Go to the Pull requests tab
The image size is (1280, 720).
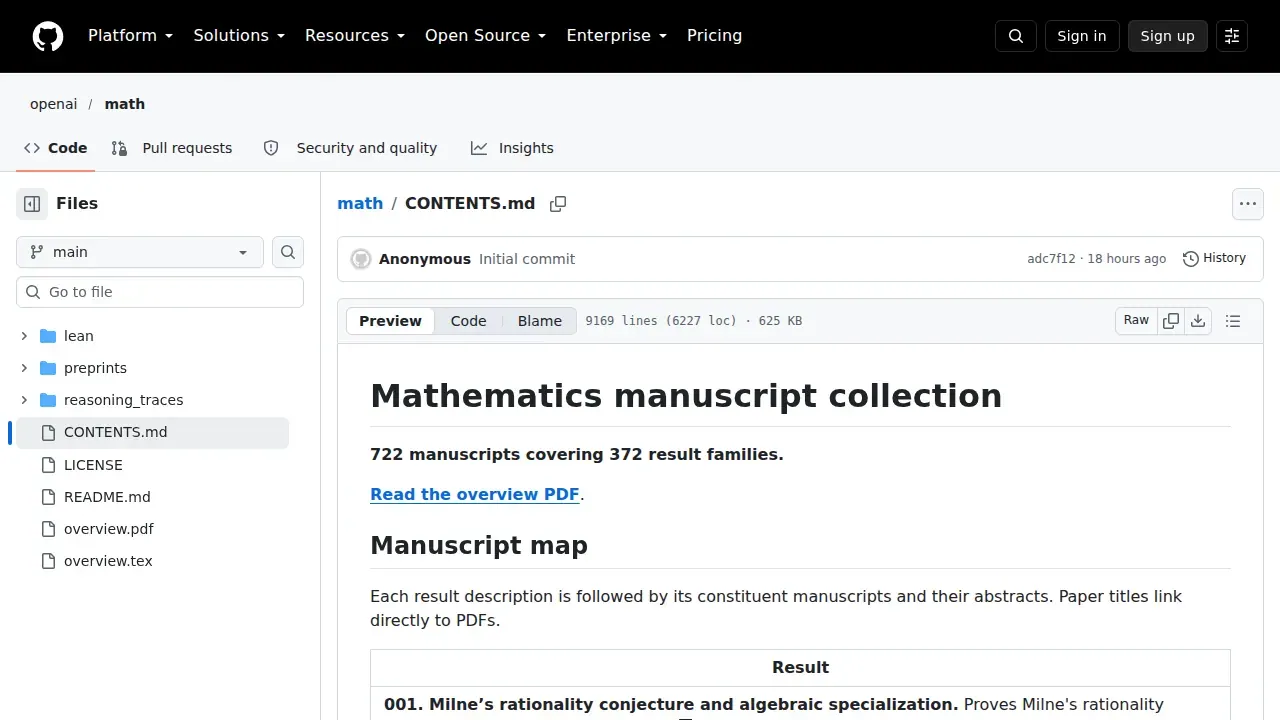point(171,148)
